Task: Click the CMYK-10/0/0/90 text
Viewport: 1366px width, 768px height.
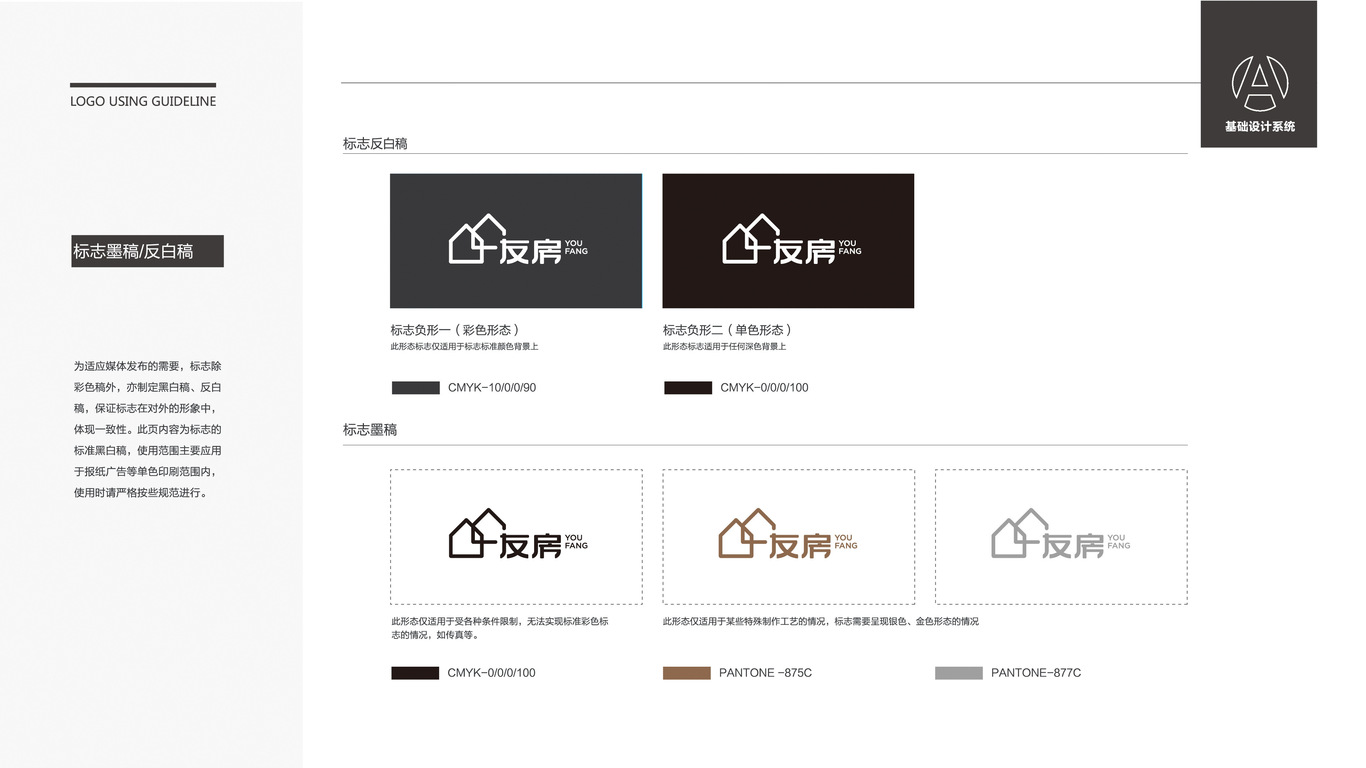Action: 492,388
